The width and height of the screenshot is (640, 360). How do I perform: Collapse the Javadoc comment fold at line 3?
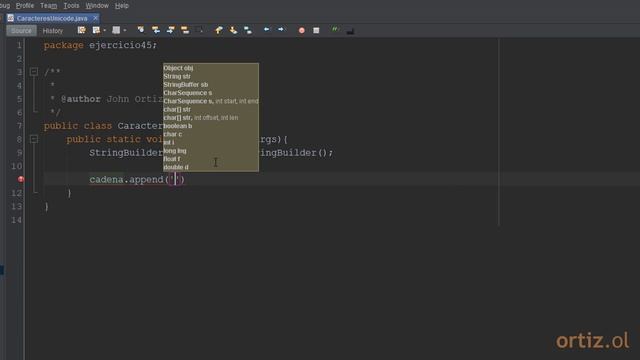click(34, 72)
